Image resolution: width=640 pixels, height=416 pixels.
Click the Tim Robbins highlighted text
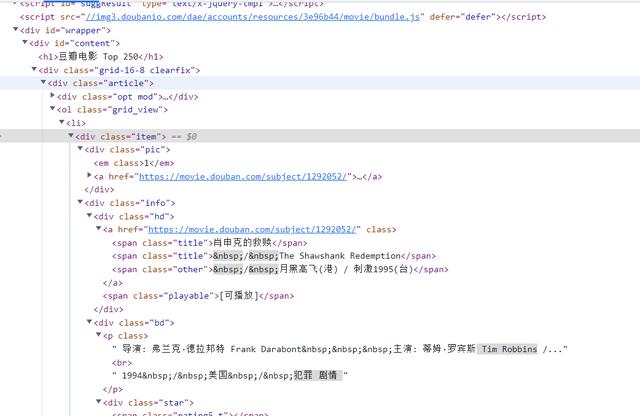509,349
